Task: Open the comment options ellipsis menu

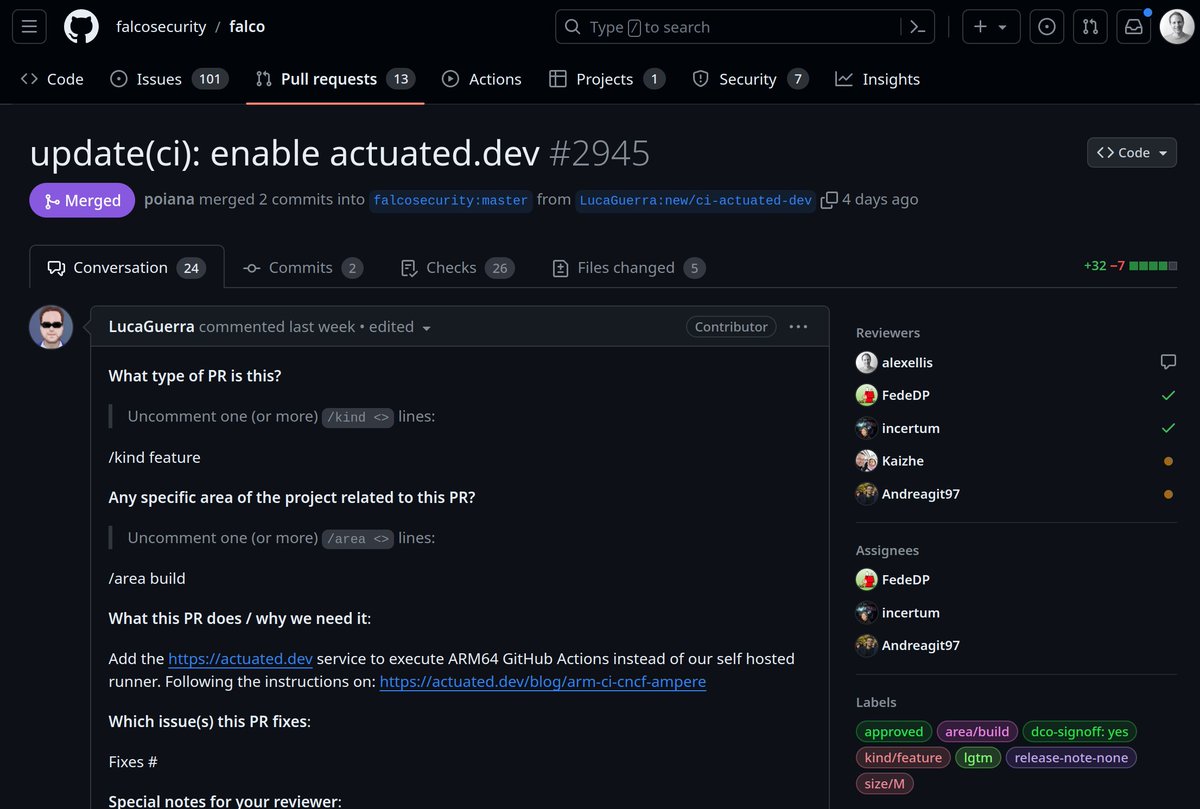Action: coord(798,327)
